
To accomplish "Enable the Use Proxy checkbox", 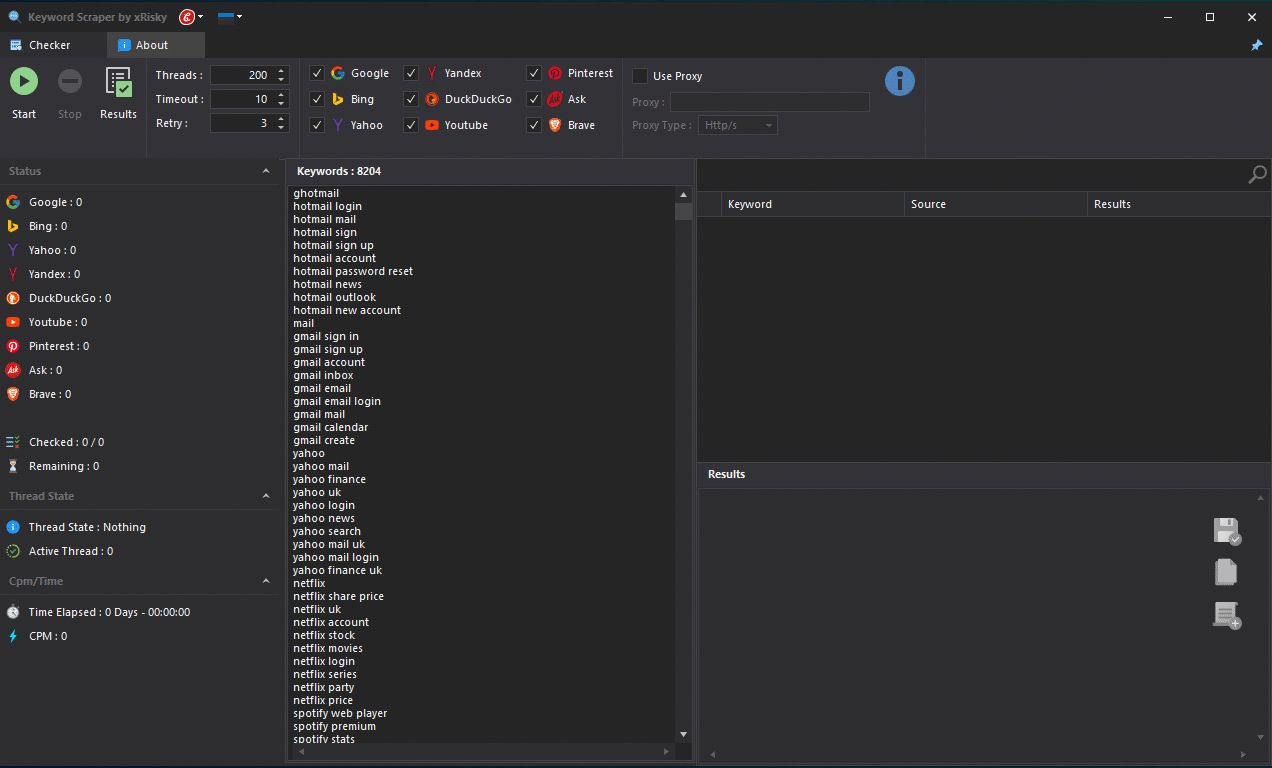I will click(x=638, y=75).
